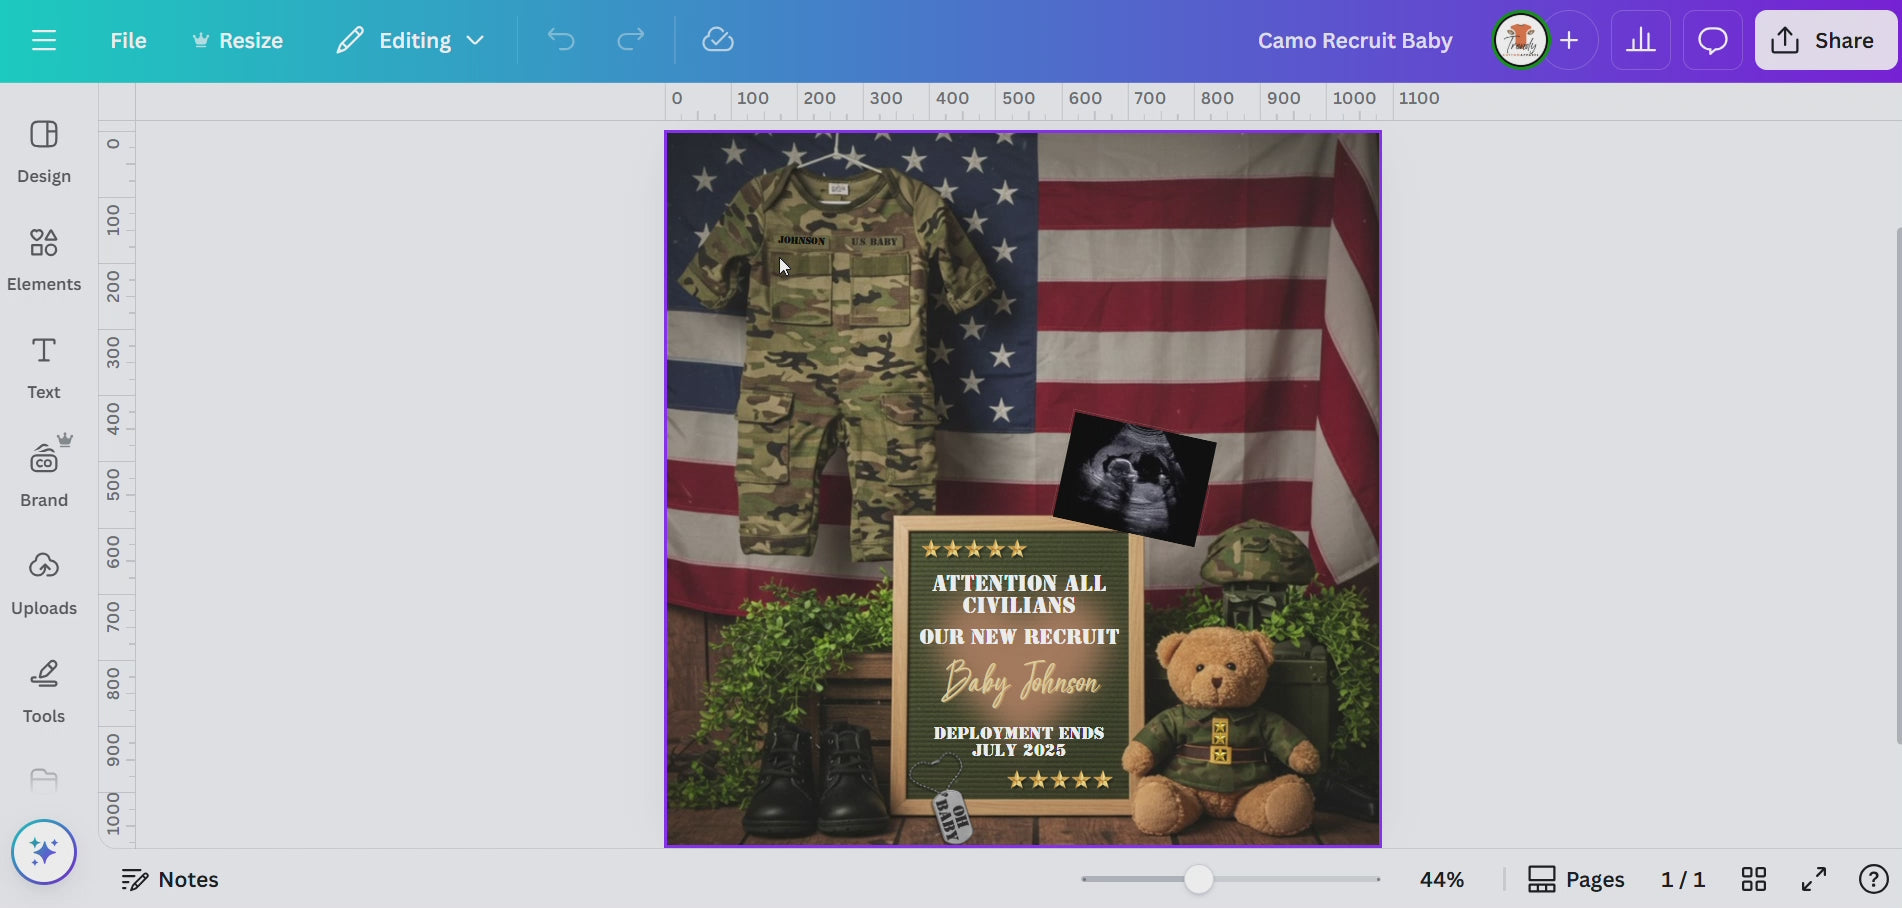
Task: Select the 'DEPLOYMENT ENDS JULY 2025' text
Action: [1019, 741]
